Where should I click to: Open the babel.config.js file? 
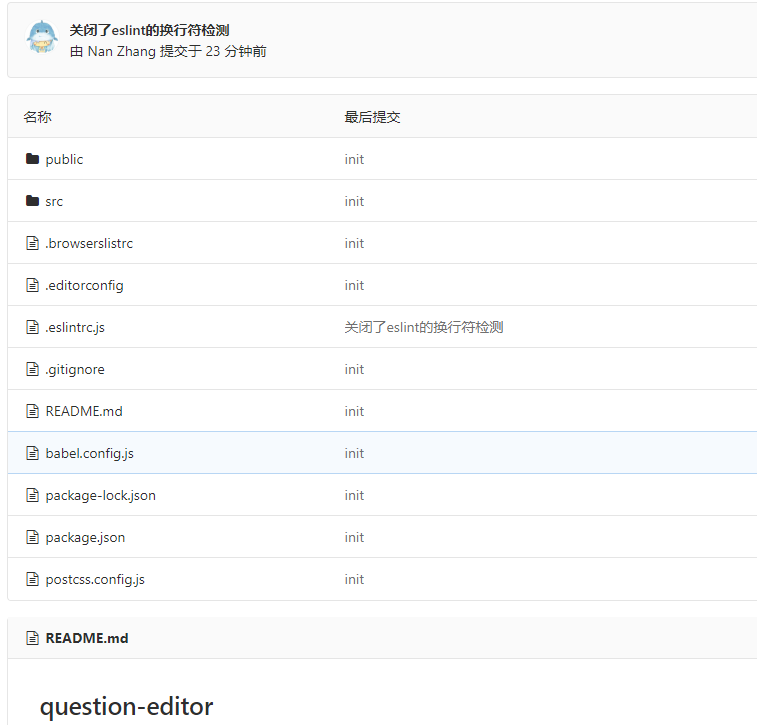click(89, 453)
